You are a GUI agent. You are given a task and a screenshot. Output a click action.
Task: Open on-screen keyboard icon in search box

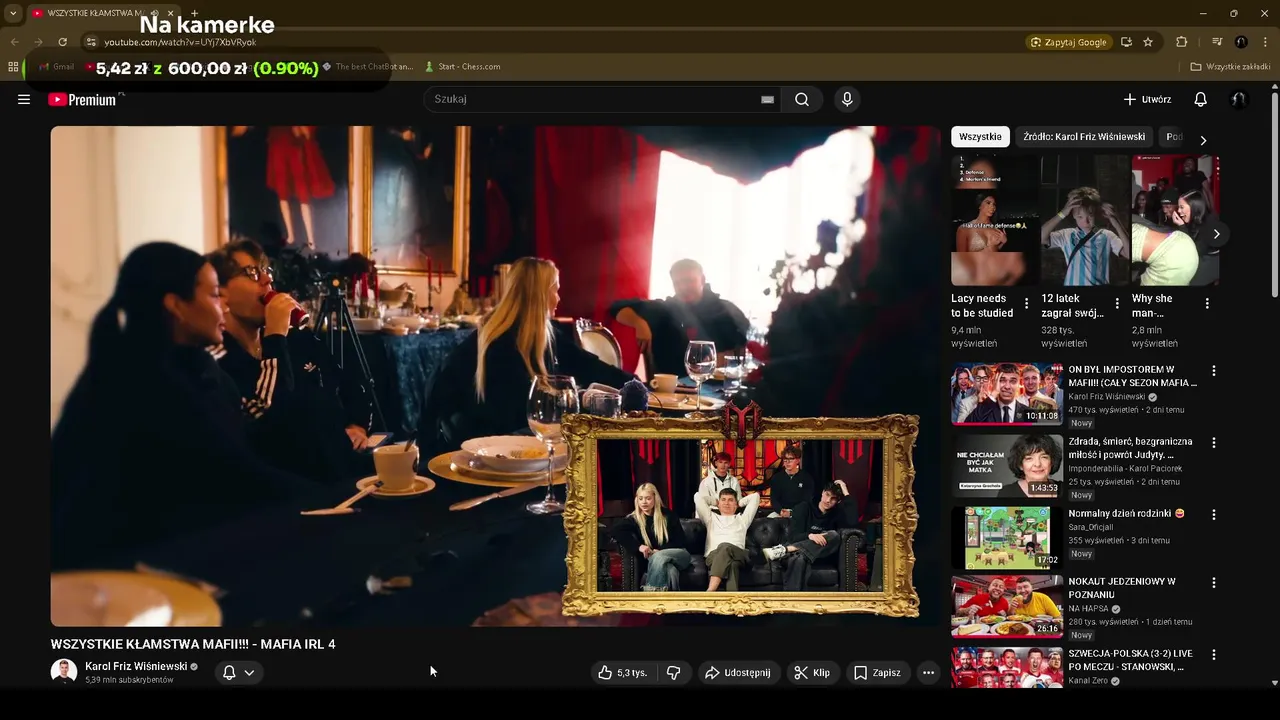[x=767, y=99]
